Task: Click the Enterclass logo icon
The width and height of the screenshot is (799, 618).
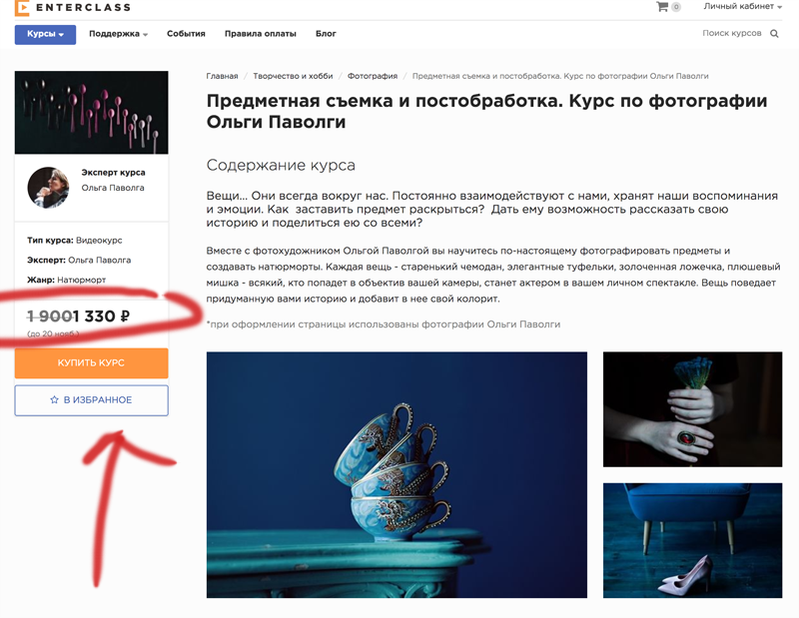Action: click(x=22, y=8)
